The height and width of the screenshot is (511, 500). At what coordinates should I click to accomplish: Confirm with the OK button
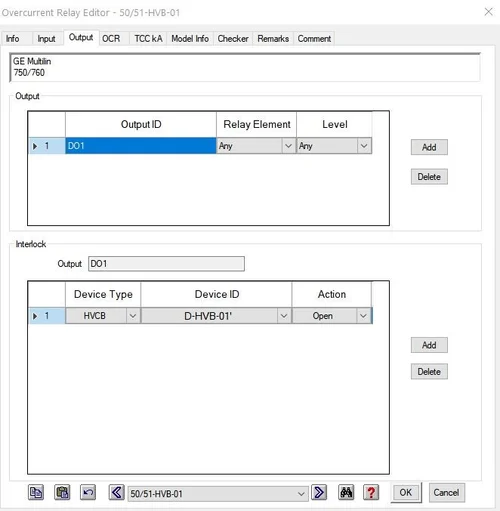[x=406, y=492]
